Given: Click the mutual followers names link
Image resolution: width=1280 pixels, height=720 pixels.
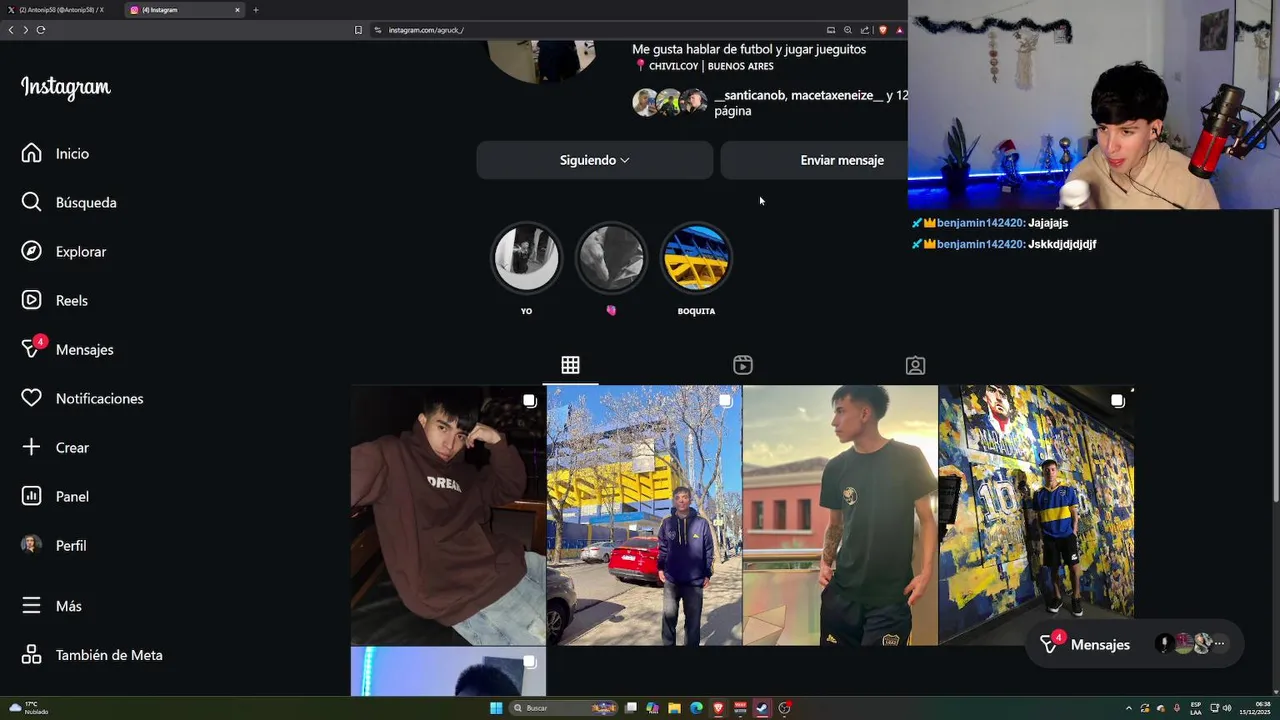Looking at the screenshot, I should click(811, 103).
